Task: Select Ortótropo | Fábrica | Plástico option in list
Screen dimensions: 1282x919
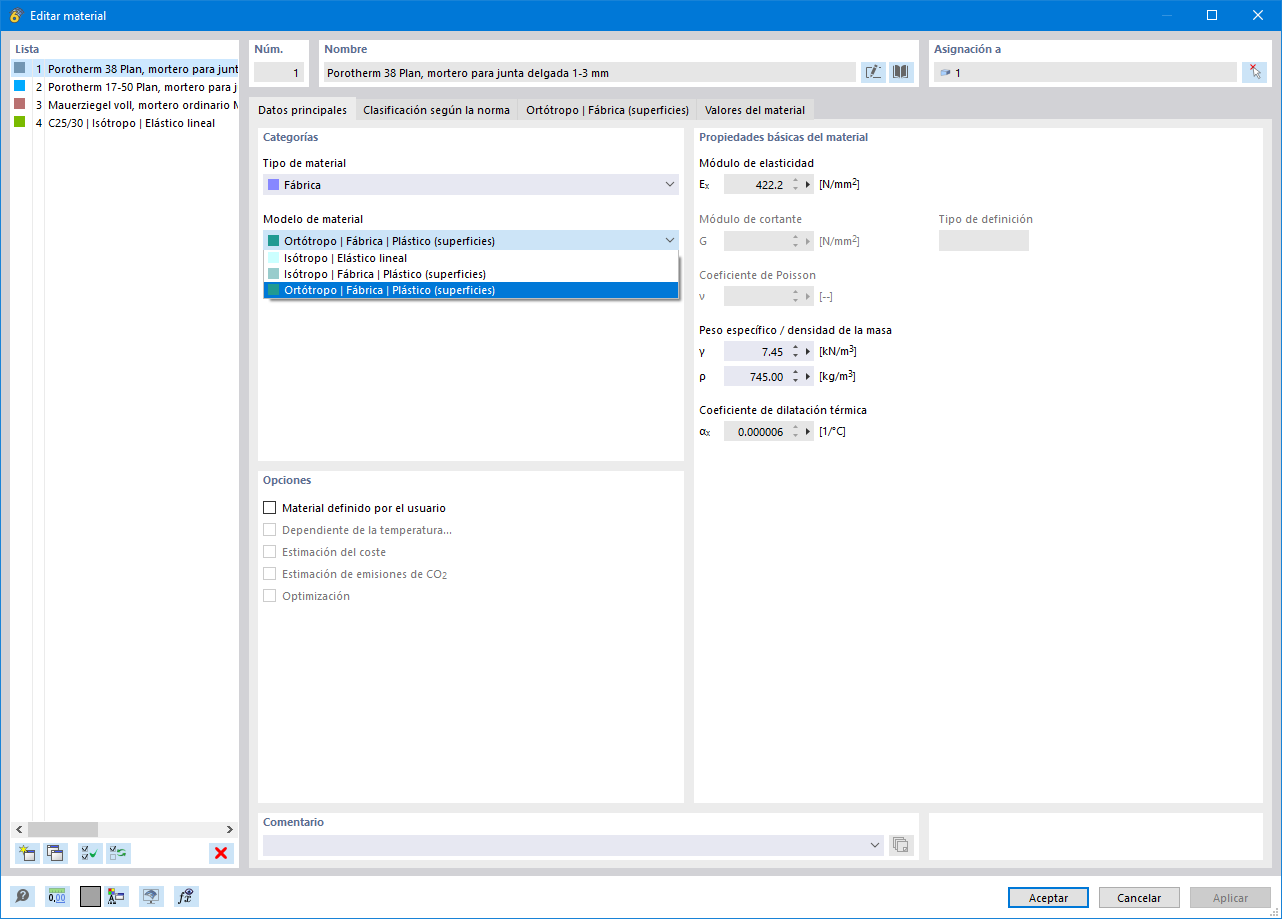Action: tap(471, 290)
